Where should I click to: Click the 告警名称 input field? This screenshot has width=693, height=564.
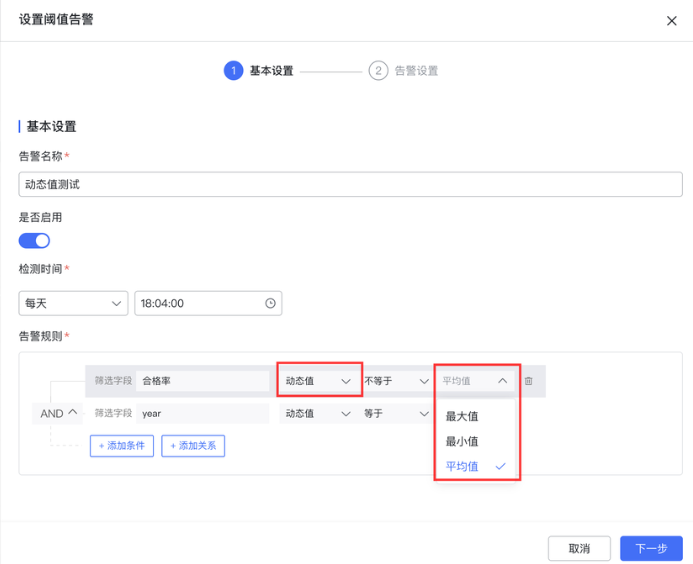pos(350,184)
